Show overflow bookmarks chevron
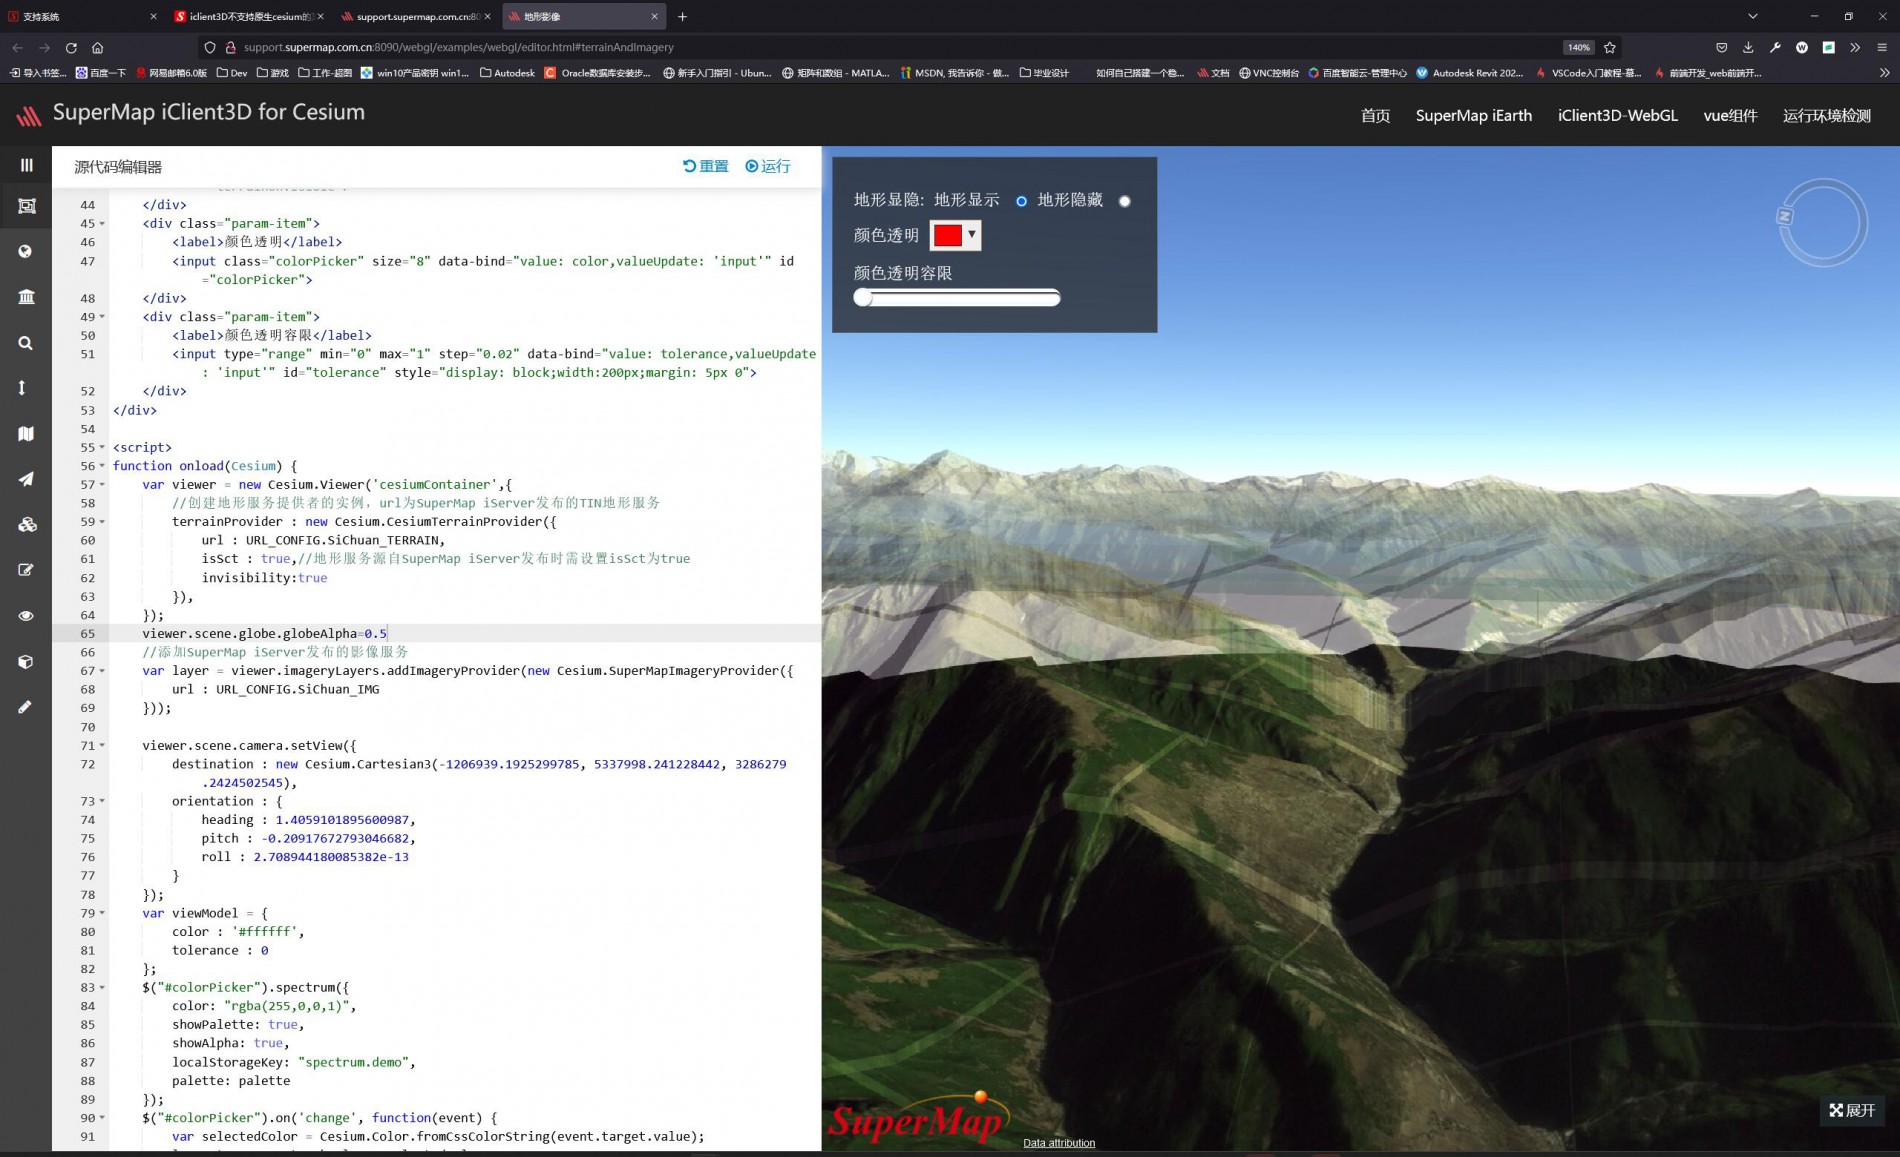The image size is (1900, 1157). click(1884, 73)
